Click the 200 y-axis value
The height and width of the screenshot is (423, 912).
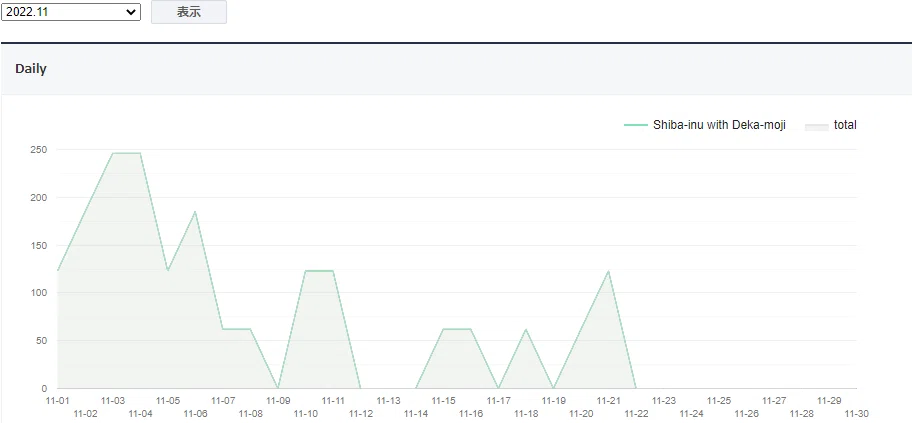point(39,197)
